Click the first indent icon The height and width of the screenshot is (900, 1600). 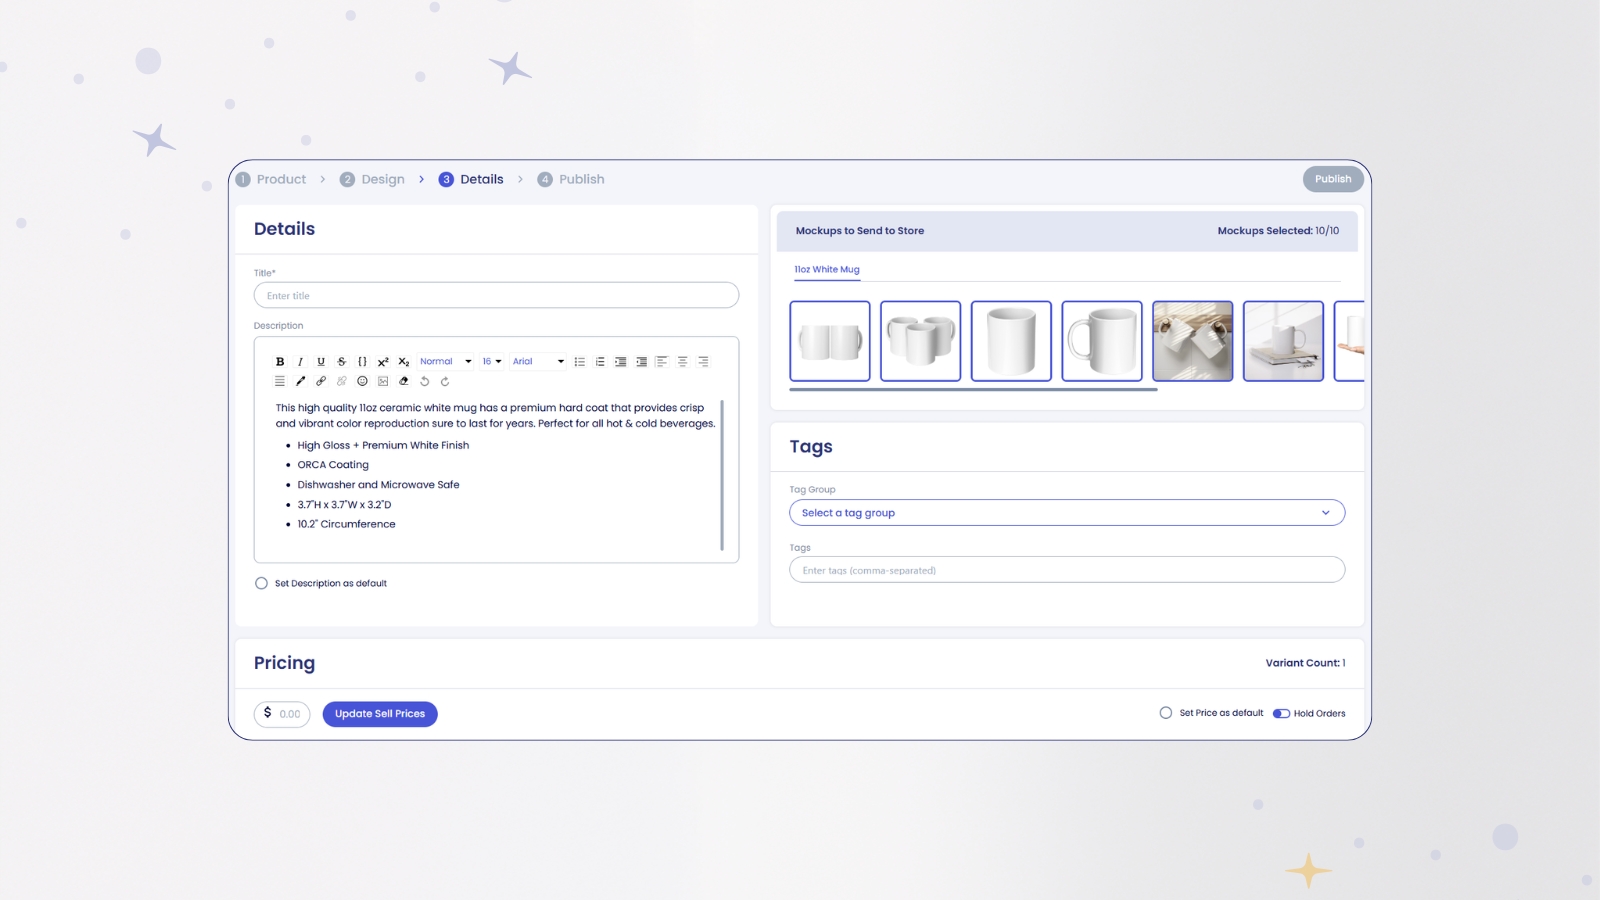[621, 361]
